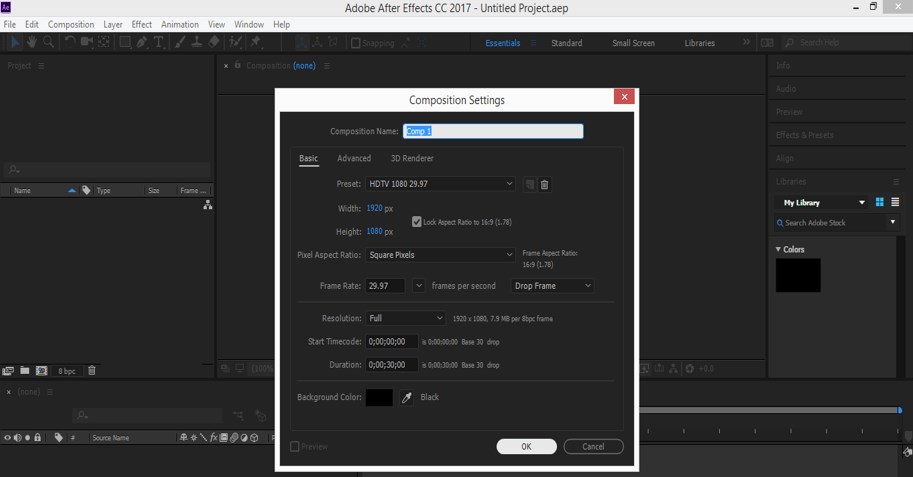The width and height of the screenshot is (913, 477).
Task: Click the OK button
Action: (526, 447)
